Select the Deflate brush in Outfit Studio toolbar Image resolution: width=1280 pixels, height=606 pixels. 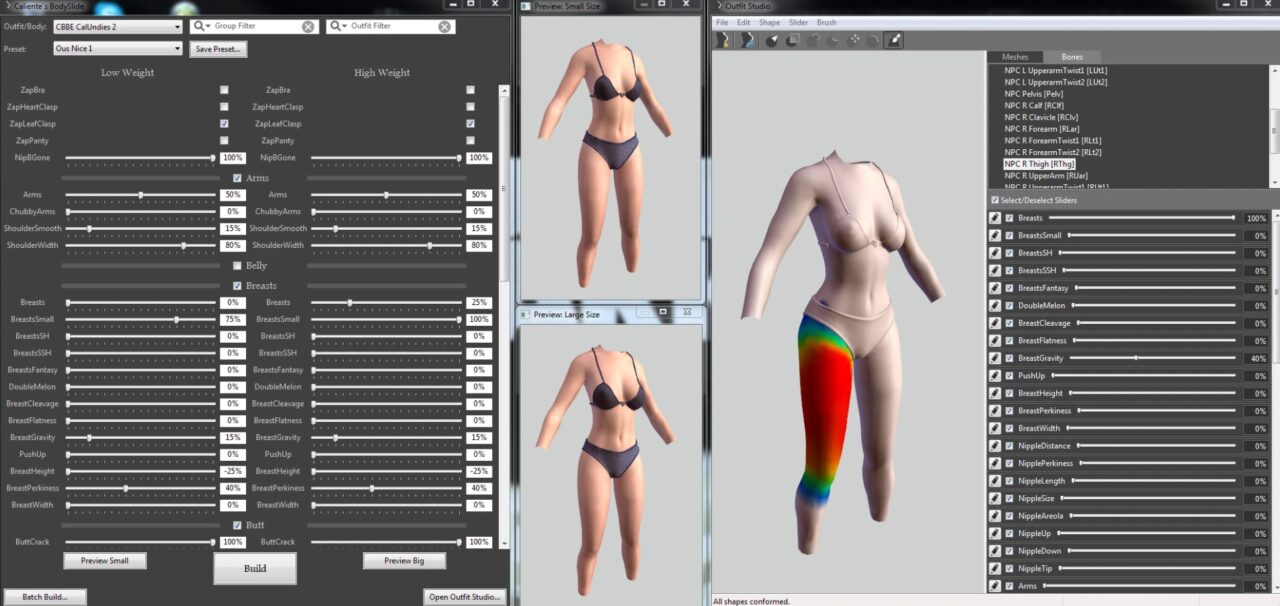click(833, 40)
